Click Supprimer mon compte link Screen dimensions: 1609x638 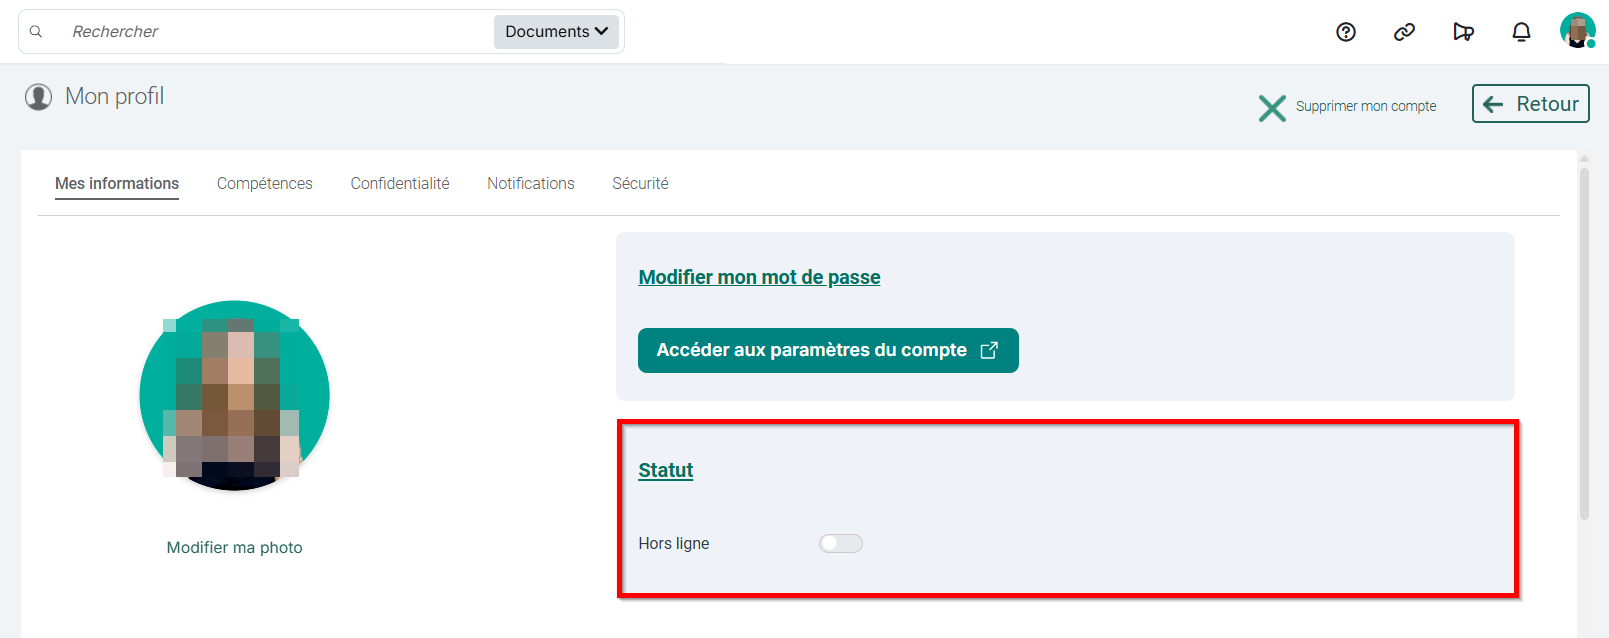click(x=1366, y=106)
